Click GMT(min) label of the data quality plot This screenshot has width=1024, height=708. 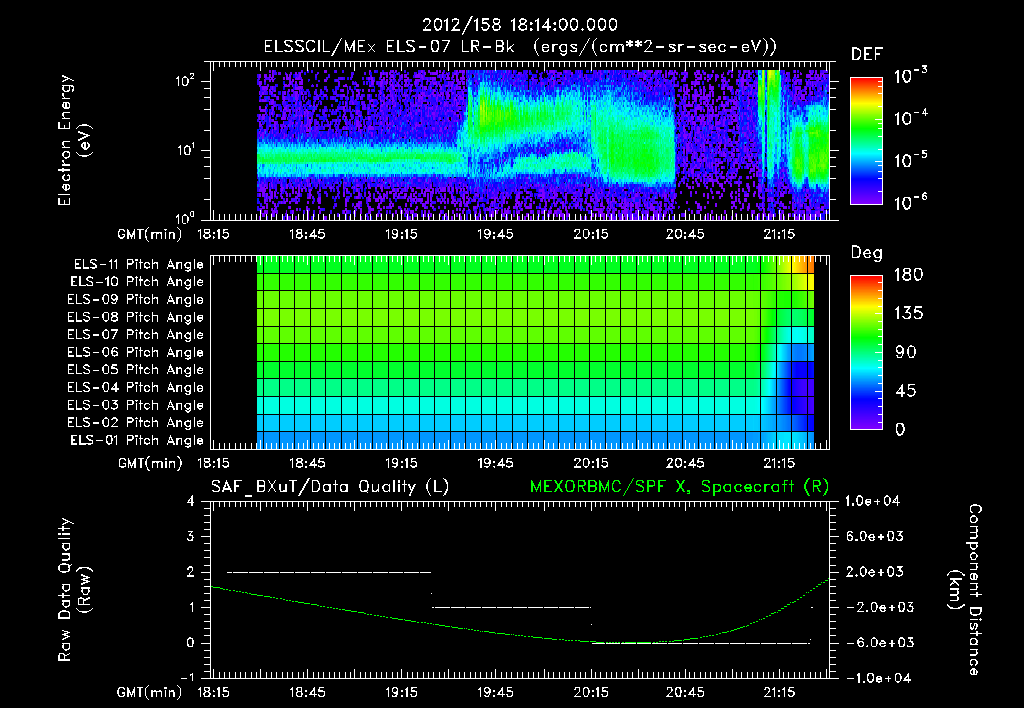coord(150,692)
